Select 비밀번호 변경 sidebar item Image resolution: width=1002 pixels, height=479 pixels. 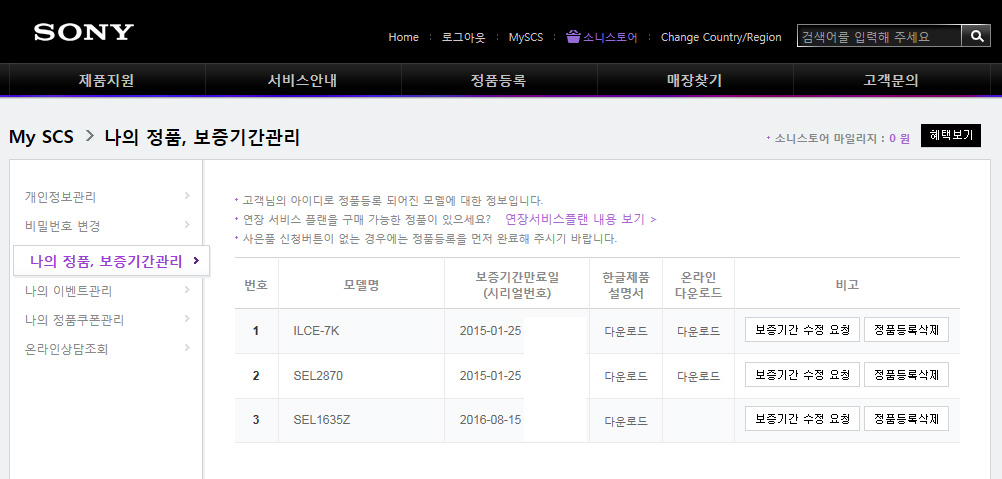(x=63, y=226)
